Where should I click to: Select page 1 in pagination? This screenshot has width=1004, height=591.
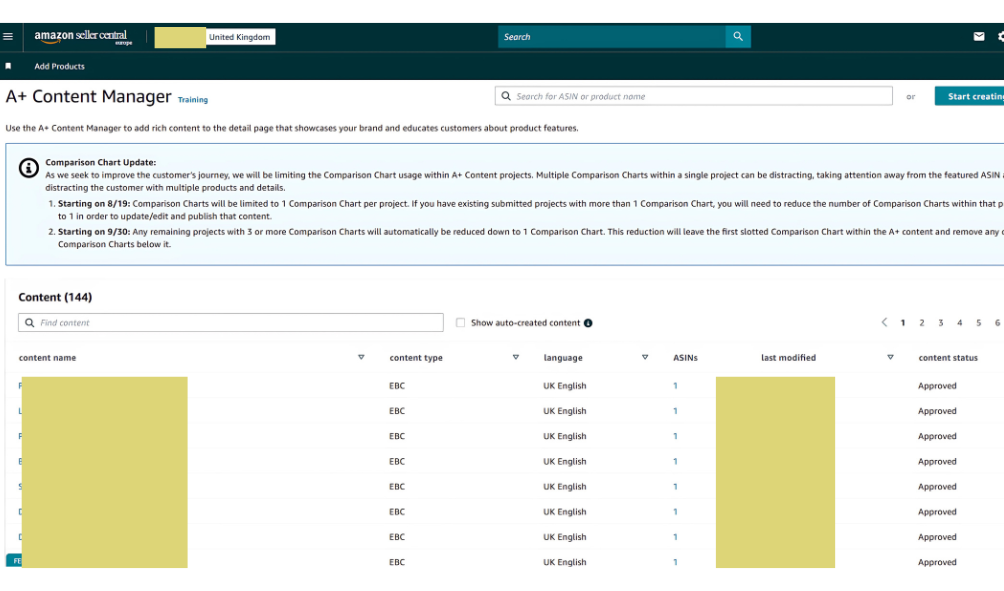tap(903, 323)
